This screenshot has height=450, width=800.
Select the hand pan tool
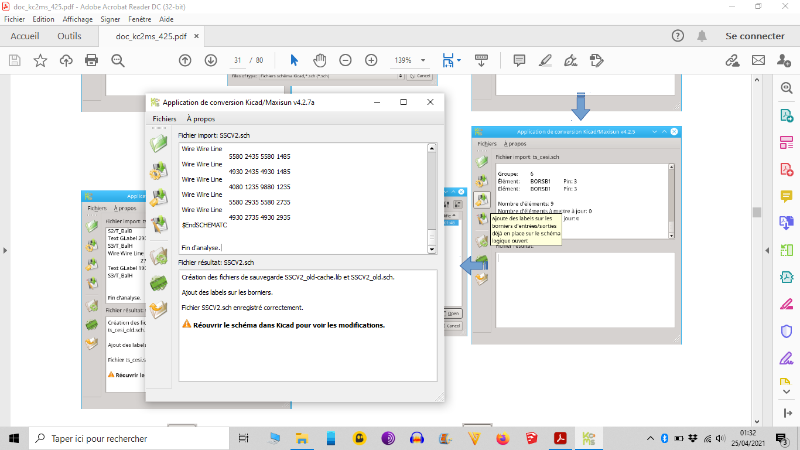tap(320, 60)
